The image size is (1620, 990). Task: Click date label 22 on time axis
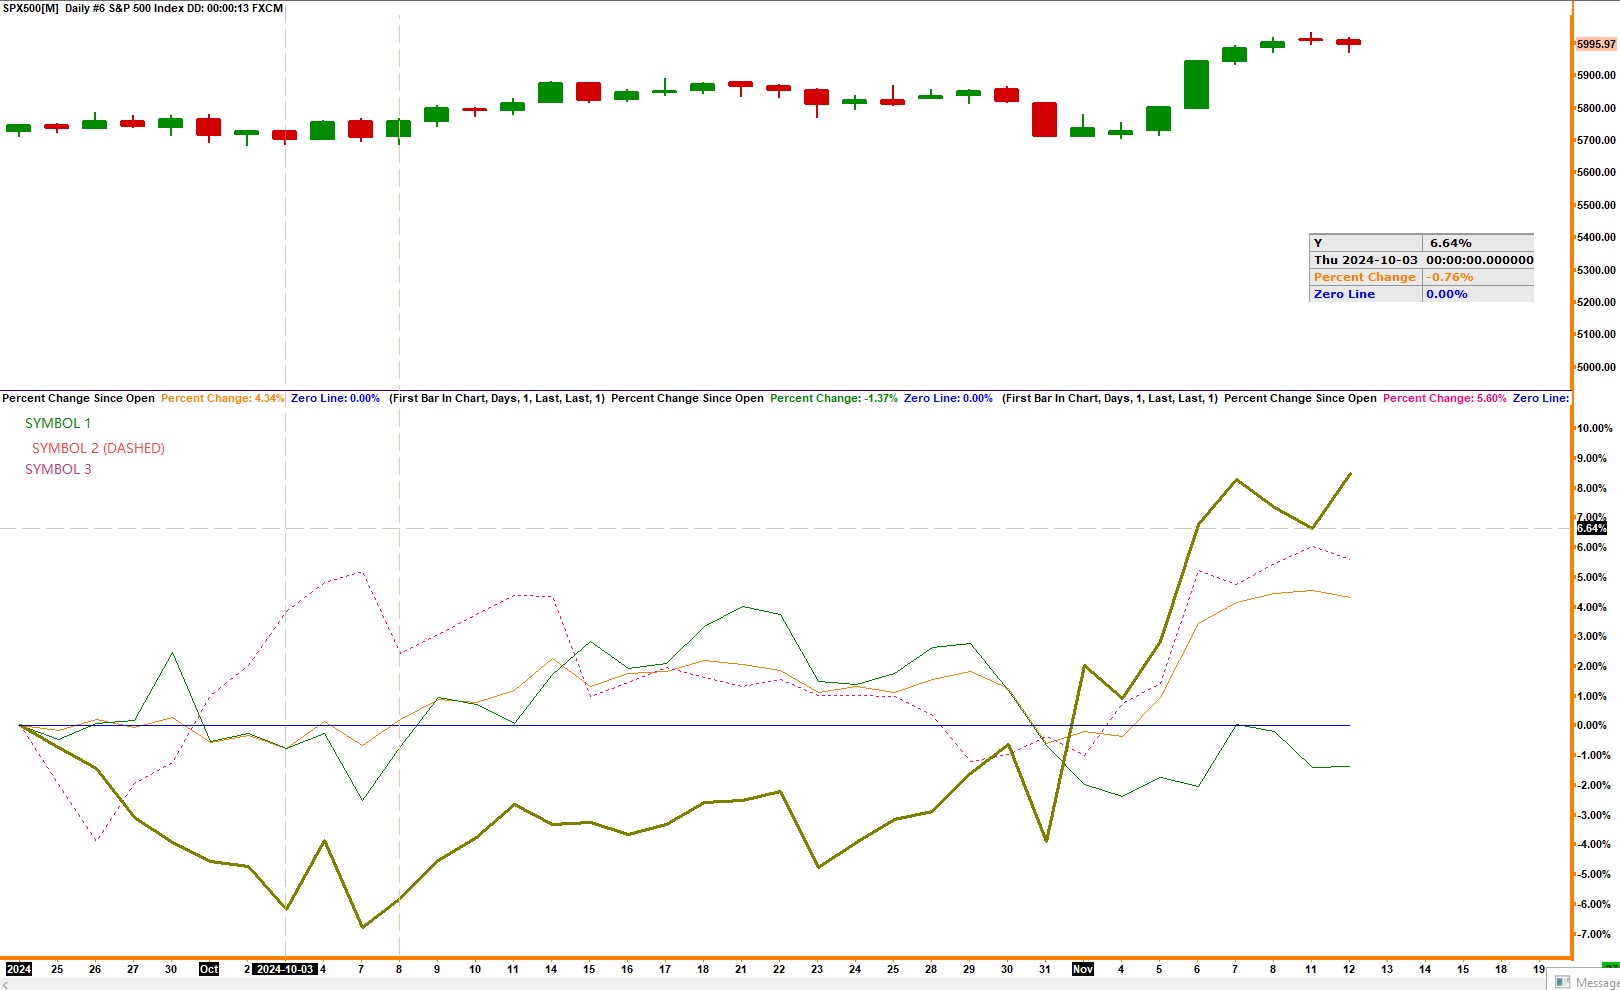coord(779,969)
